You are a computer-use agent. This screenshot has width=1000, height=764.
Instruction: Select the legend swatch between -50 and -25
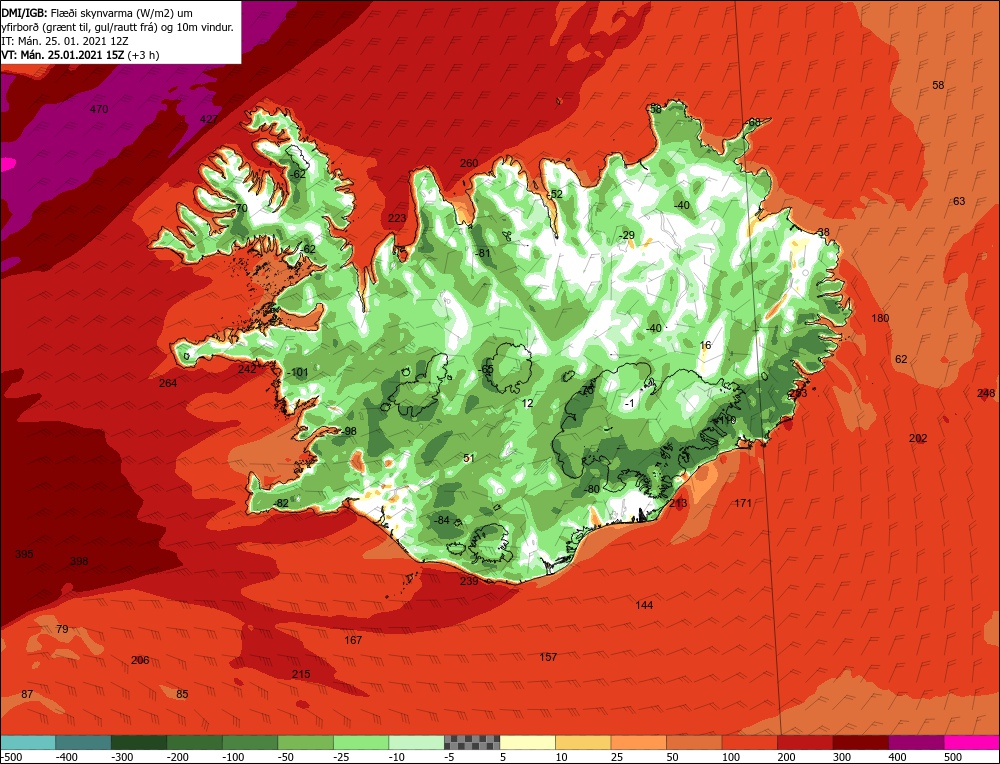[305, 742]
